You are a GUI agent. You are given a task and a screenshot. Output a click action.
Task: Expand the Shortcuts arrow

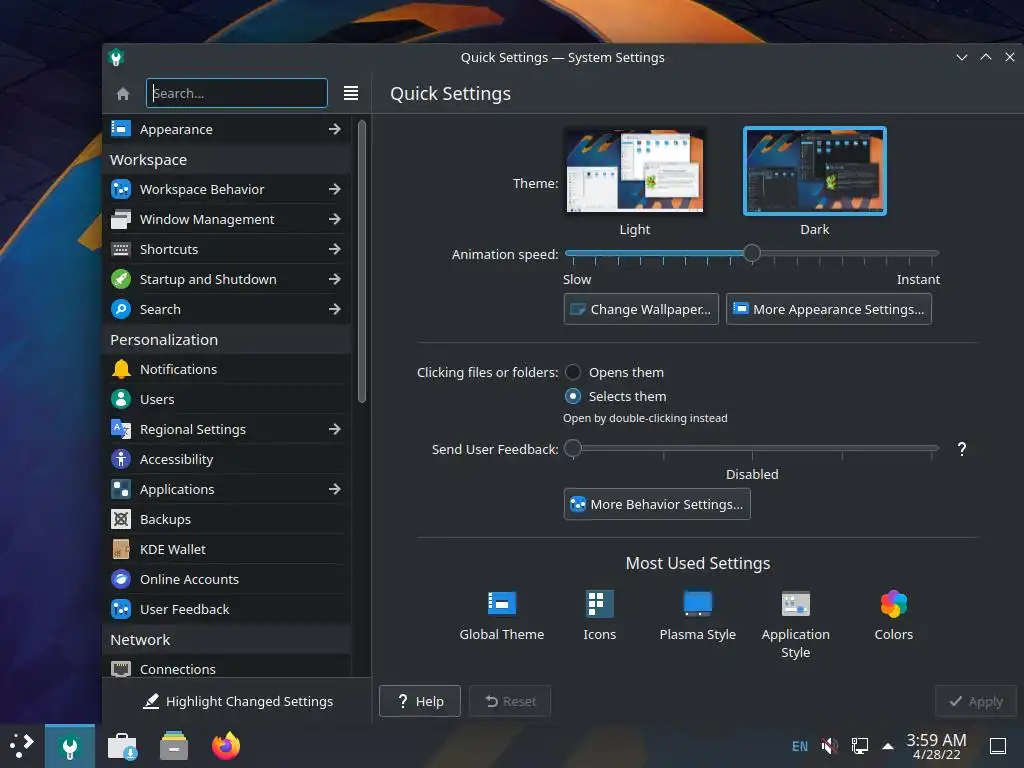334,249
